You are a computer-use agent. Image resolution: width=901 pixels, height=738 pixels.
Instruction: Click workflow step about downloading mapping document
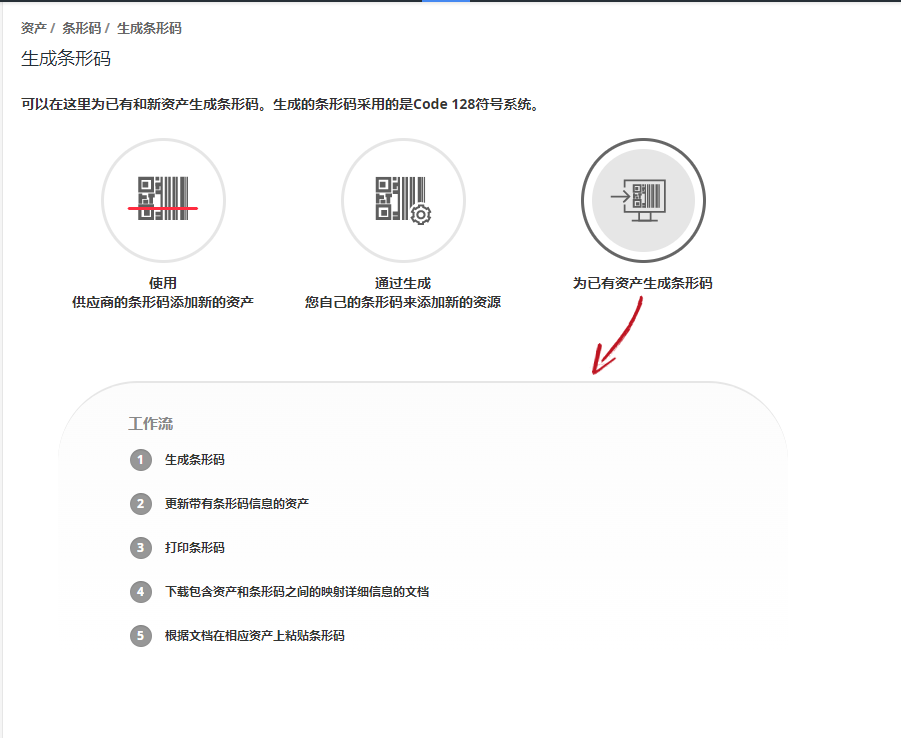(297, 591)
